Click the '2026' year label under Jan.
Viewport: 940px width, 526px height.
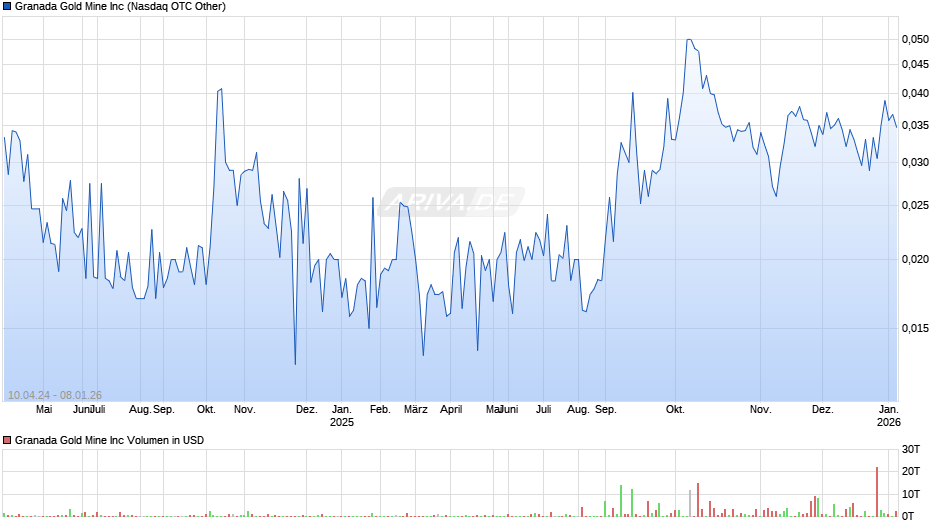pos(888,422)
